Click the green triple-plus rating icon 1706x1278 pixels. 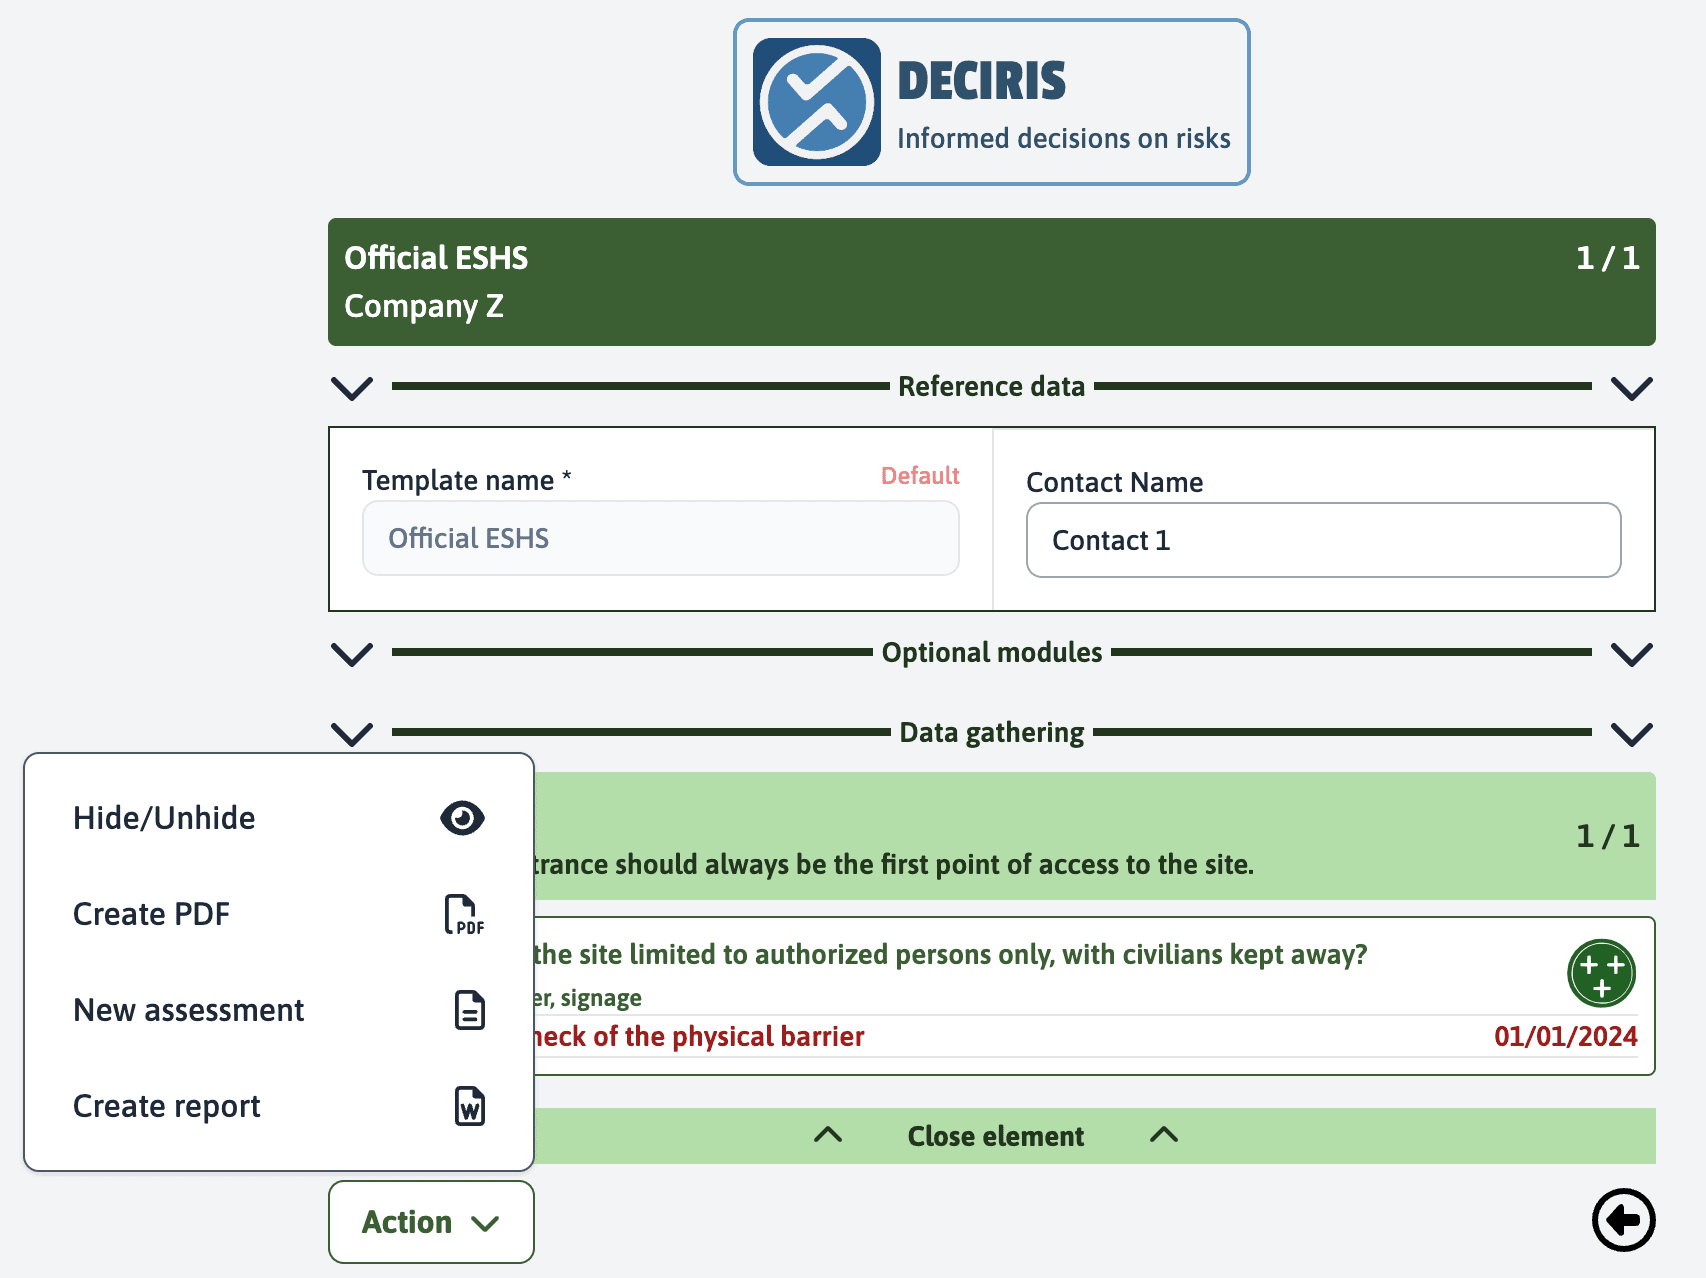[1601, 973]
